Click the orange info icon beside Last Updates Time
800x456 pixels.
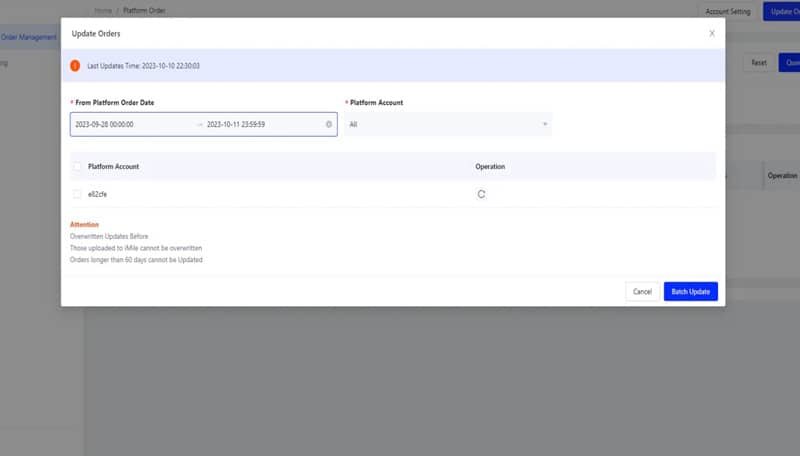[75, 66]
